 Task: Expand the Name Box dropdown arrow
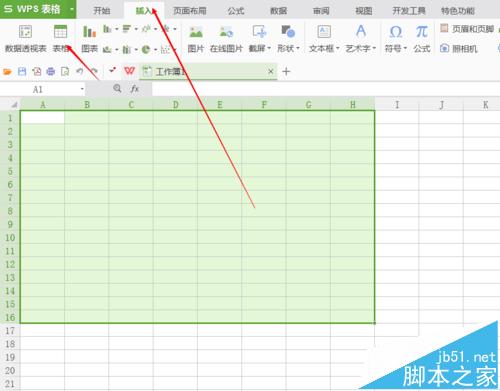[x=82, y=89]
